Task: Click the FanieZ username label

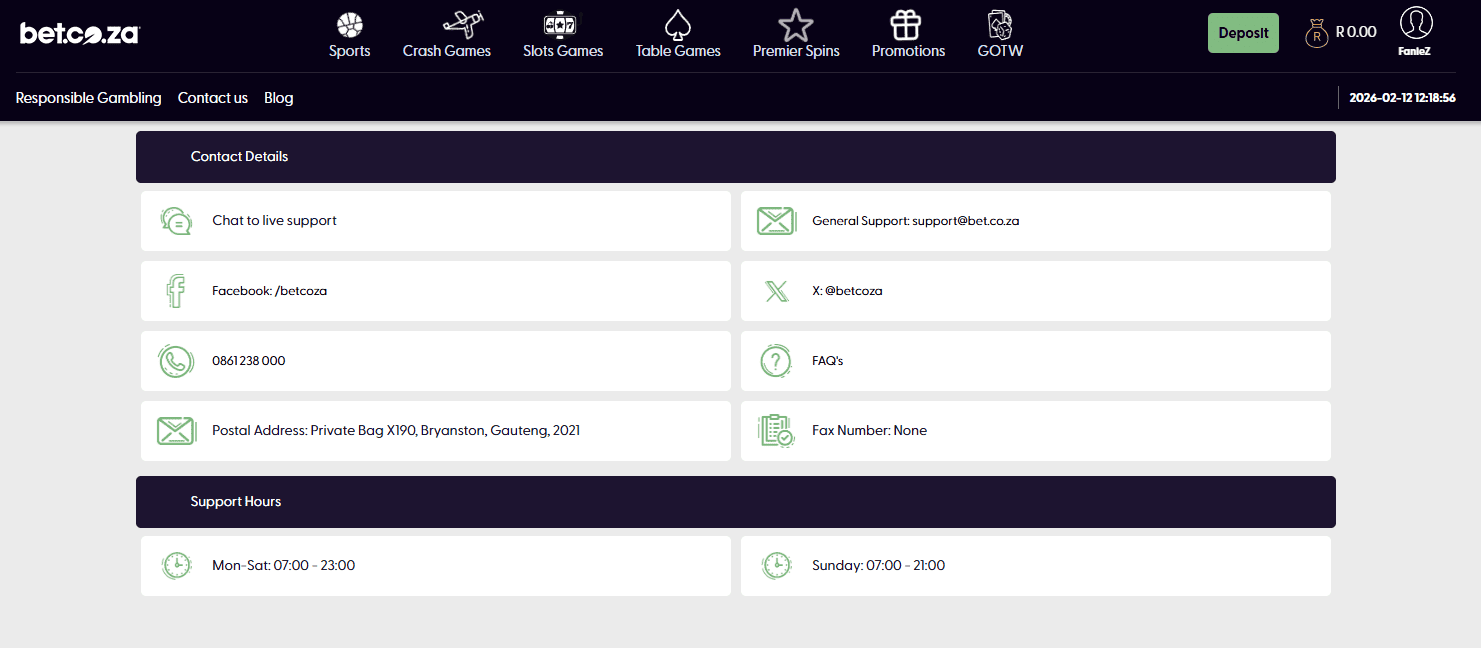Action: pyautogui.click(x=1414, y=51)
